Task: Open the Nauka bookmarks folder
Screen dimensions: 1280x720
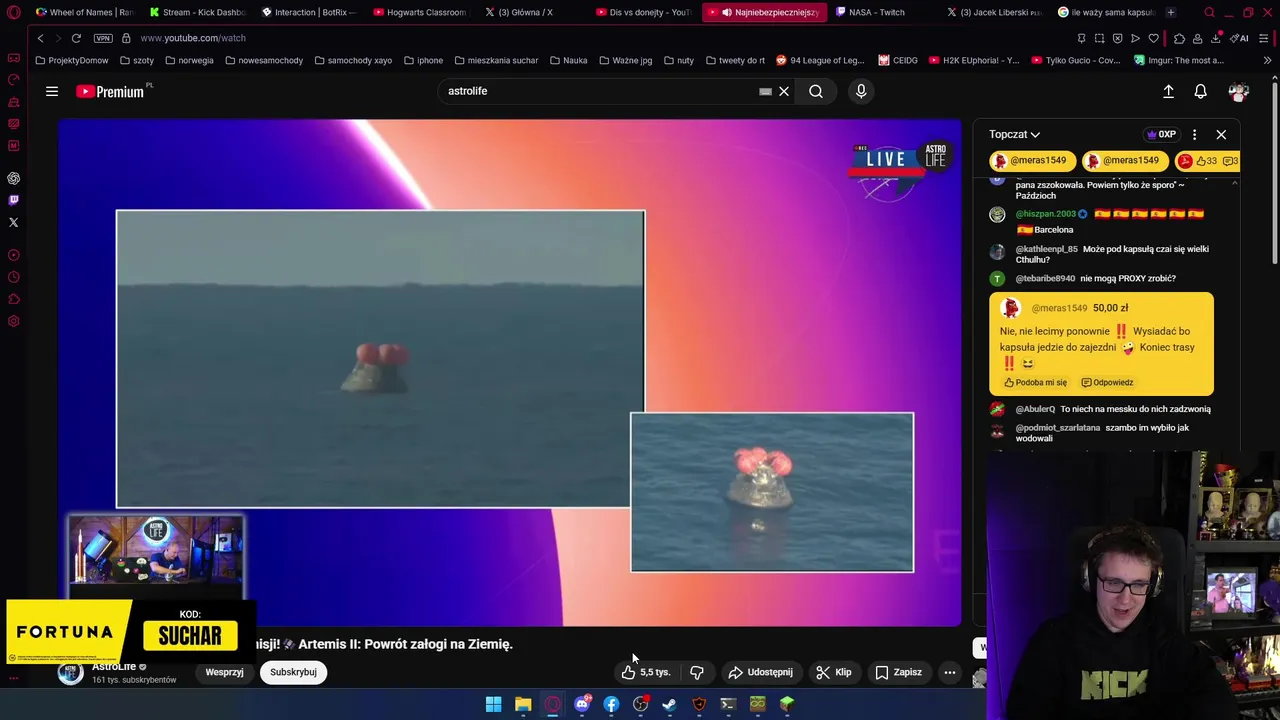Action: (x=569, y=60)
